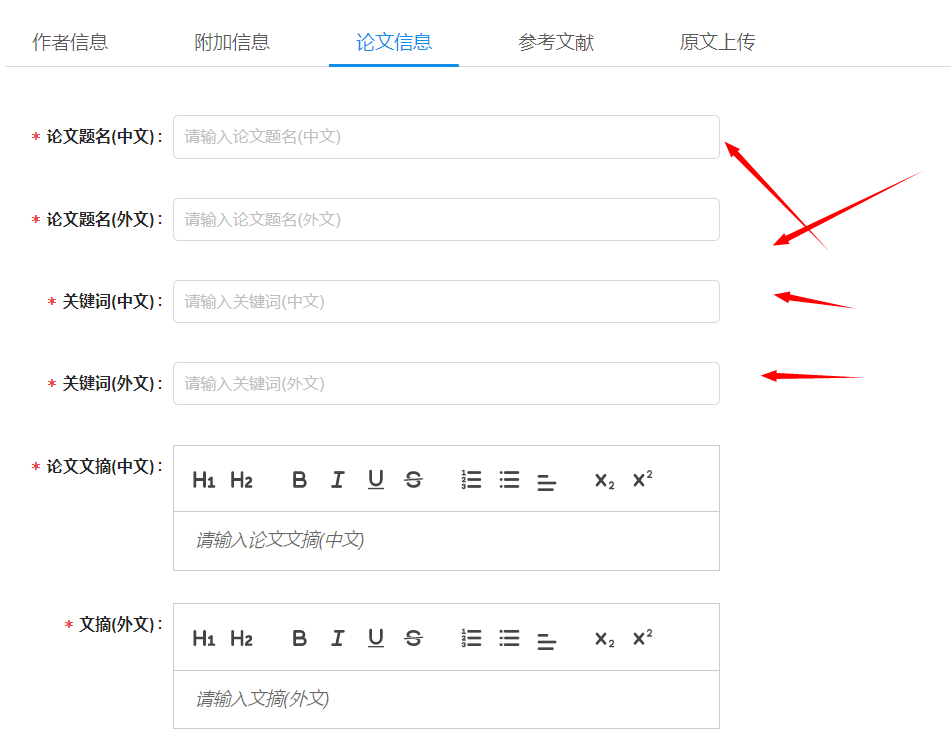Apply strikethrough in Chinese abstract toolbar
The height and width of the screenshot is (752, 951).
413,479
